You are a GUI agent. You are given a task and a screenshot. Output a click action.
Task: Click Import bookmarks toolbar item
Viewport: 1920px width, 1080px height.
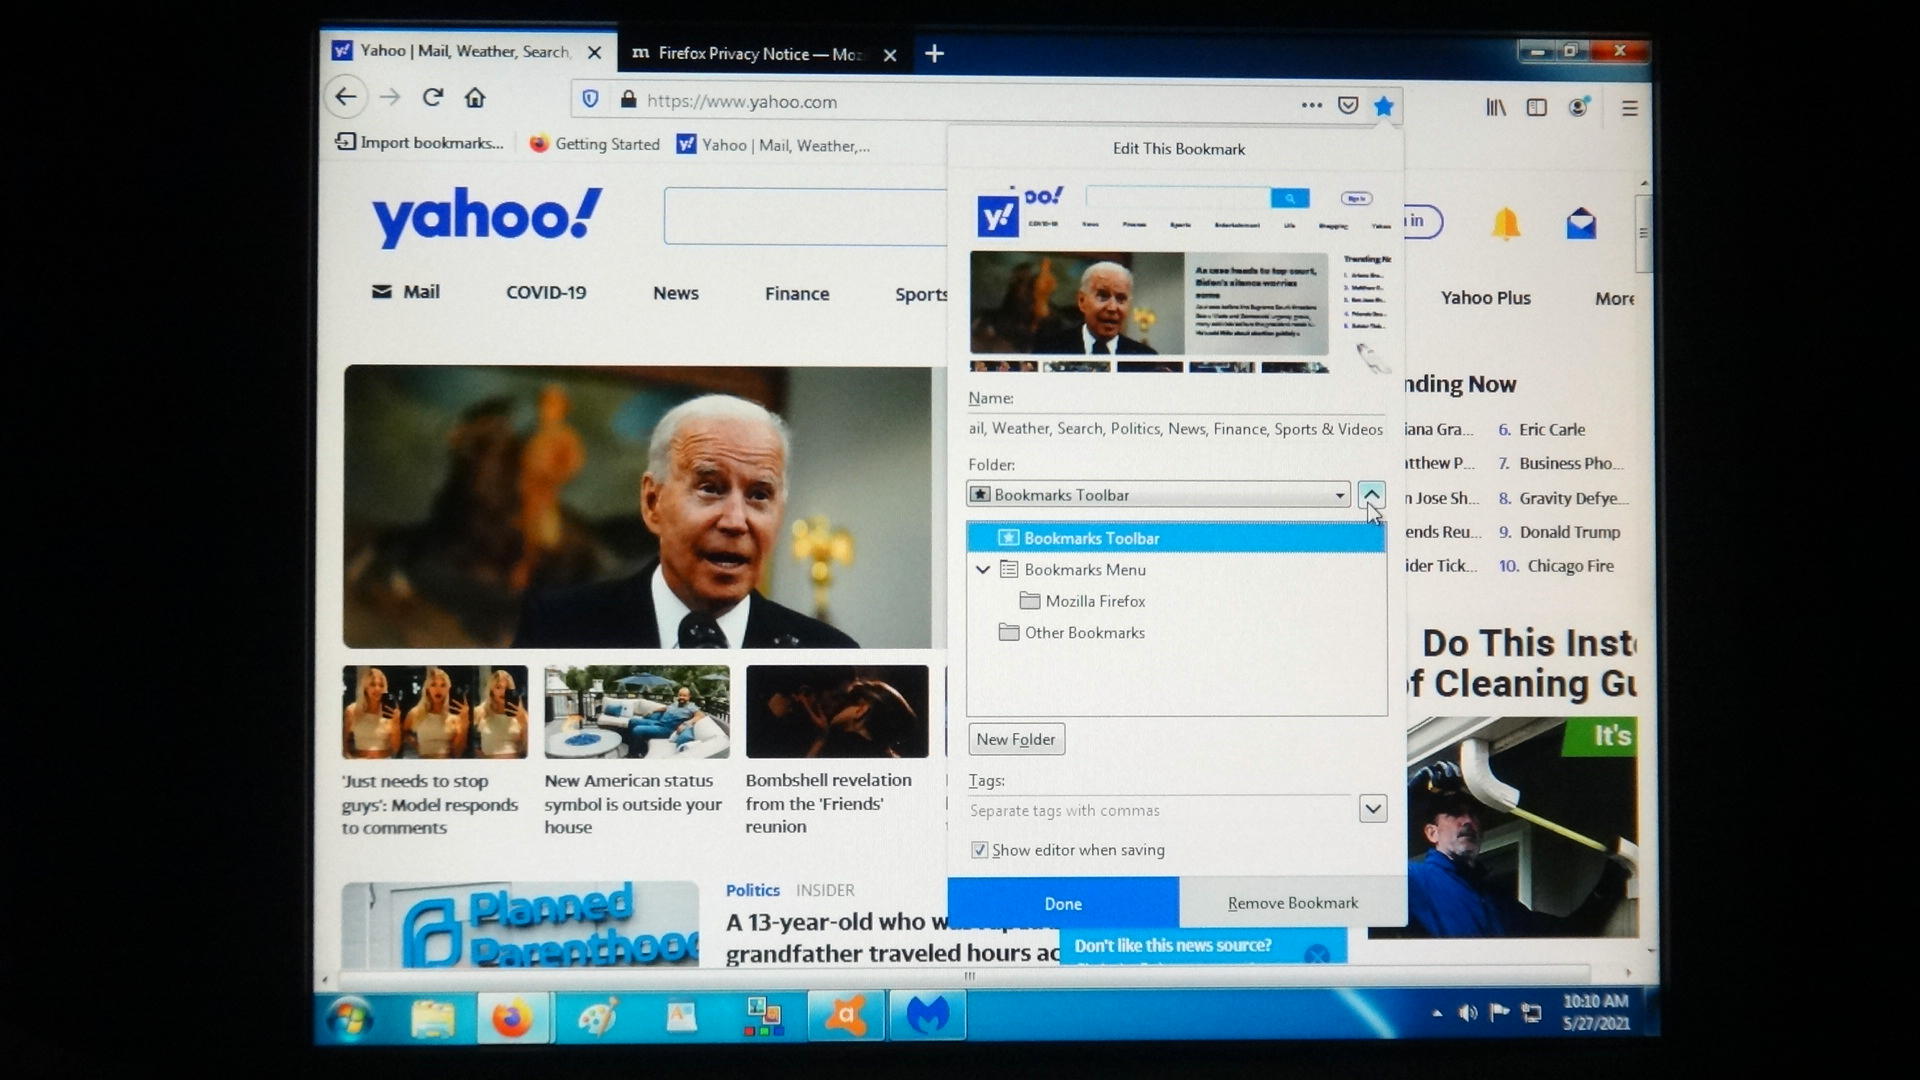pyautogui.click(x=419, y=142)
